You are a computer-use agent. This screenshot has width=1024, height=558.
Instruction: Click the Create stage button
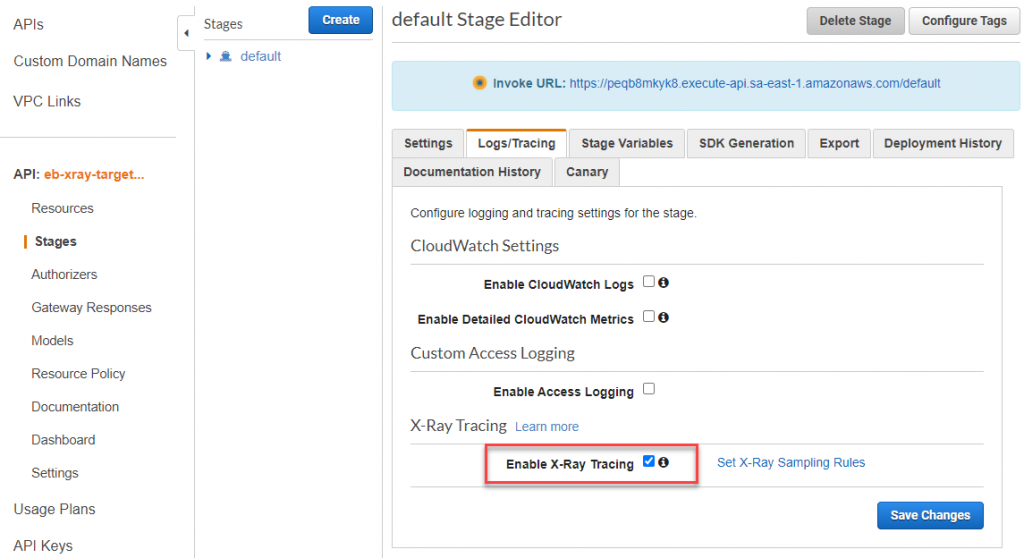pyautogui.click(x=340, y=20)
